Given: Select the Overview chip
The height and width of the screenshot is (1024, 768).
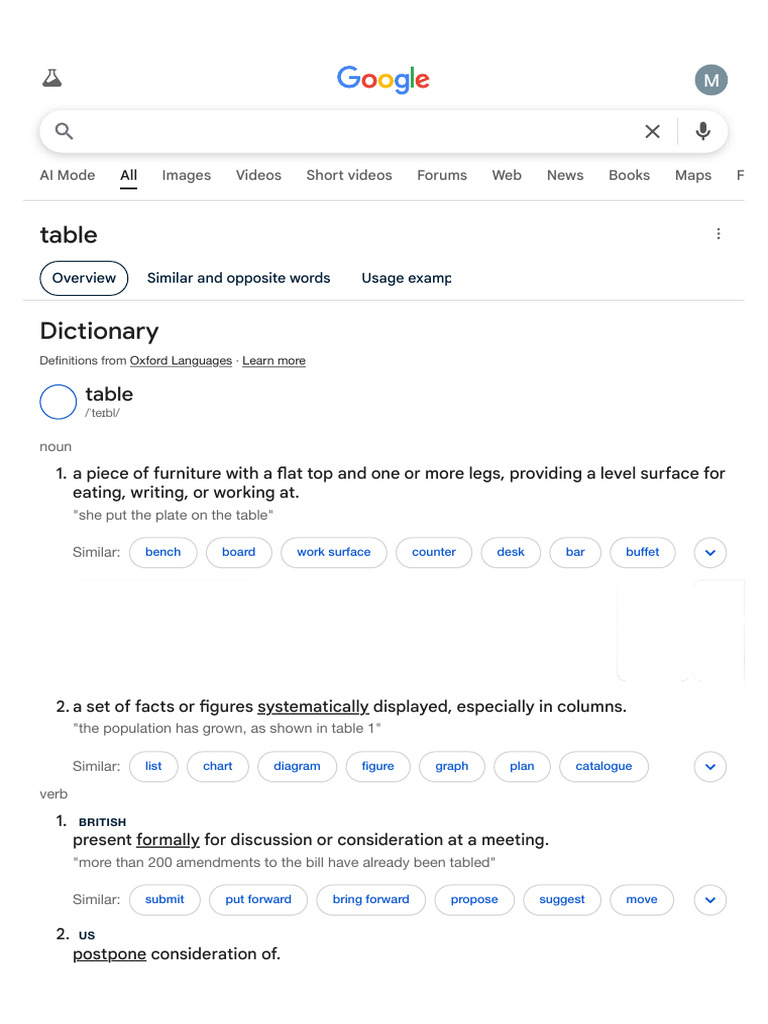Looking at the screenshot, I should [84, 278].
